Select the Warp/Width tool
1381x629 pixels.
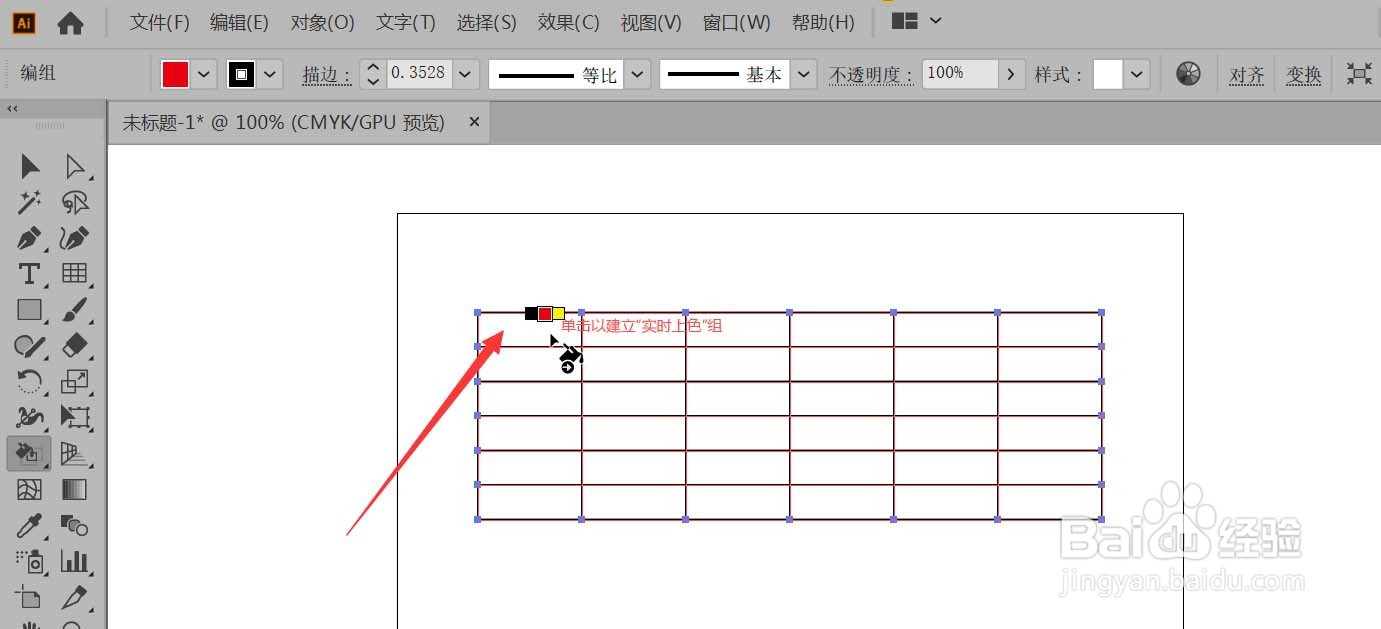30,417
